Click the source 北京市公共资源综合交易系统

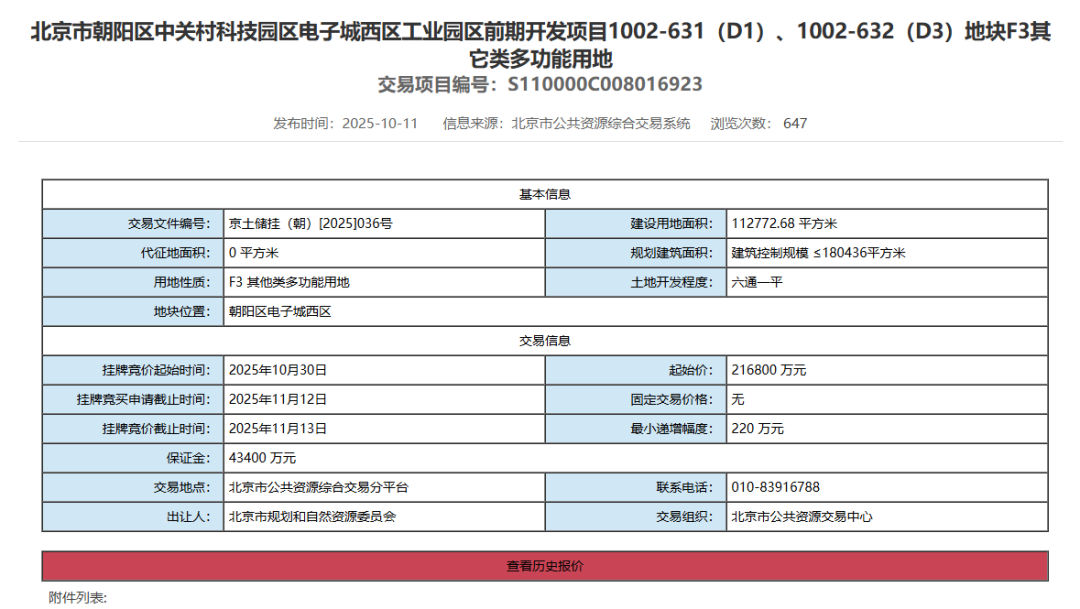click(601, 123)
